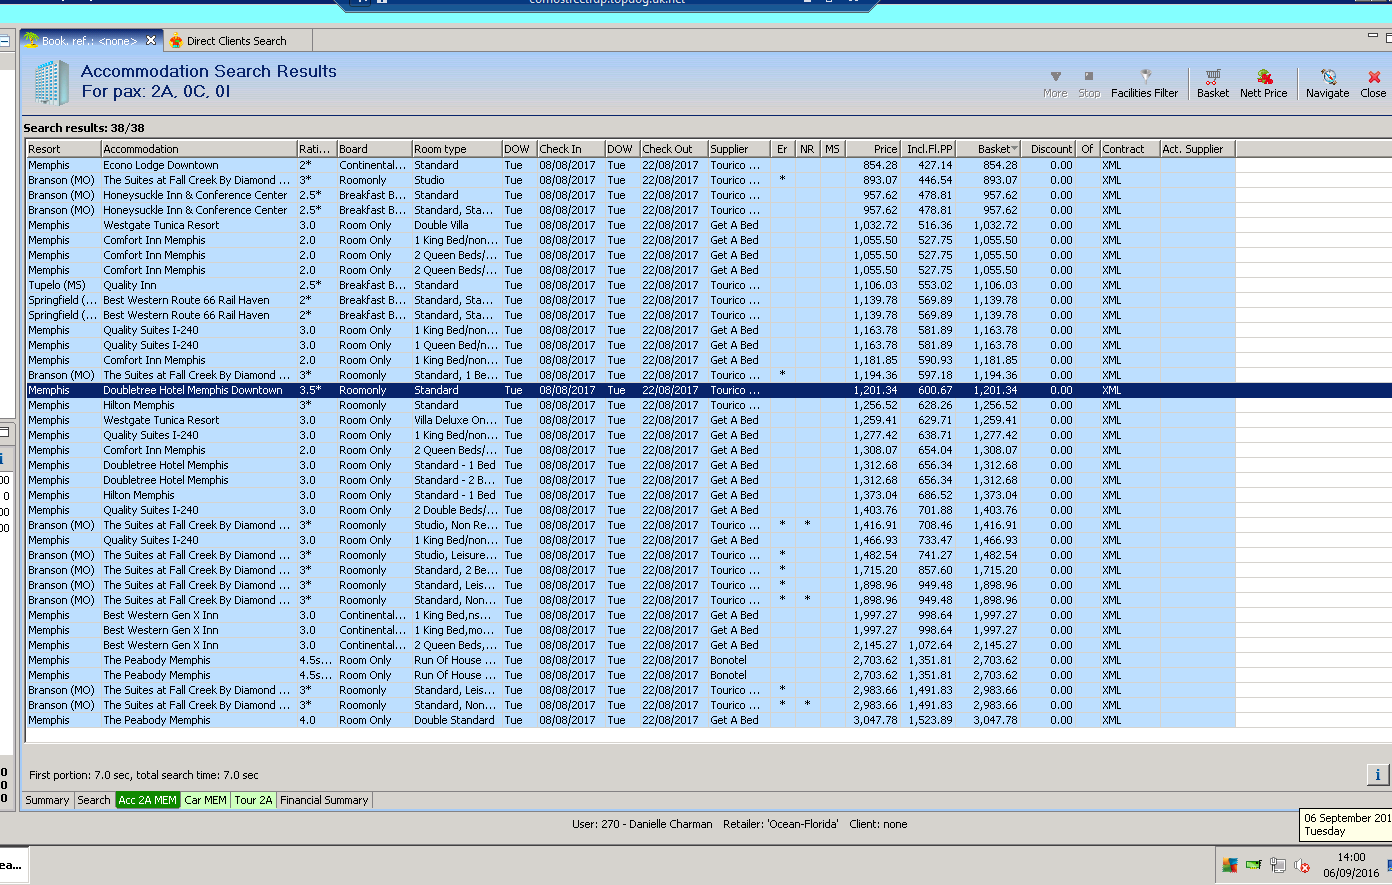The height and width of the screenshot is (885, 1392).
Task: Sort by the Board column header
Action: pos(374,149)
